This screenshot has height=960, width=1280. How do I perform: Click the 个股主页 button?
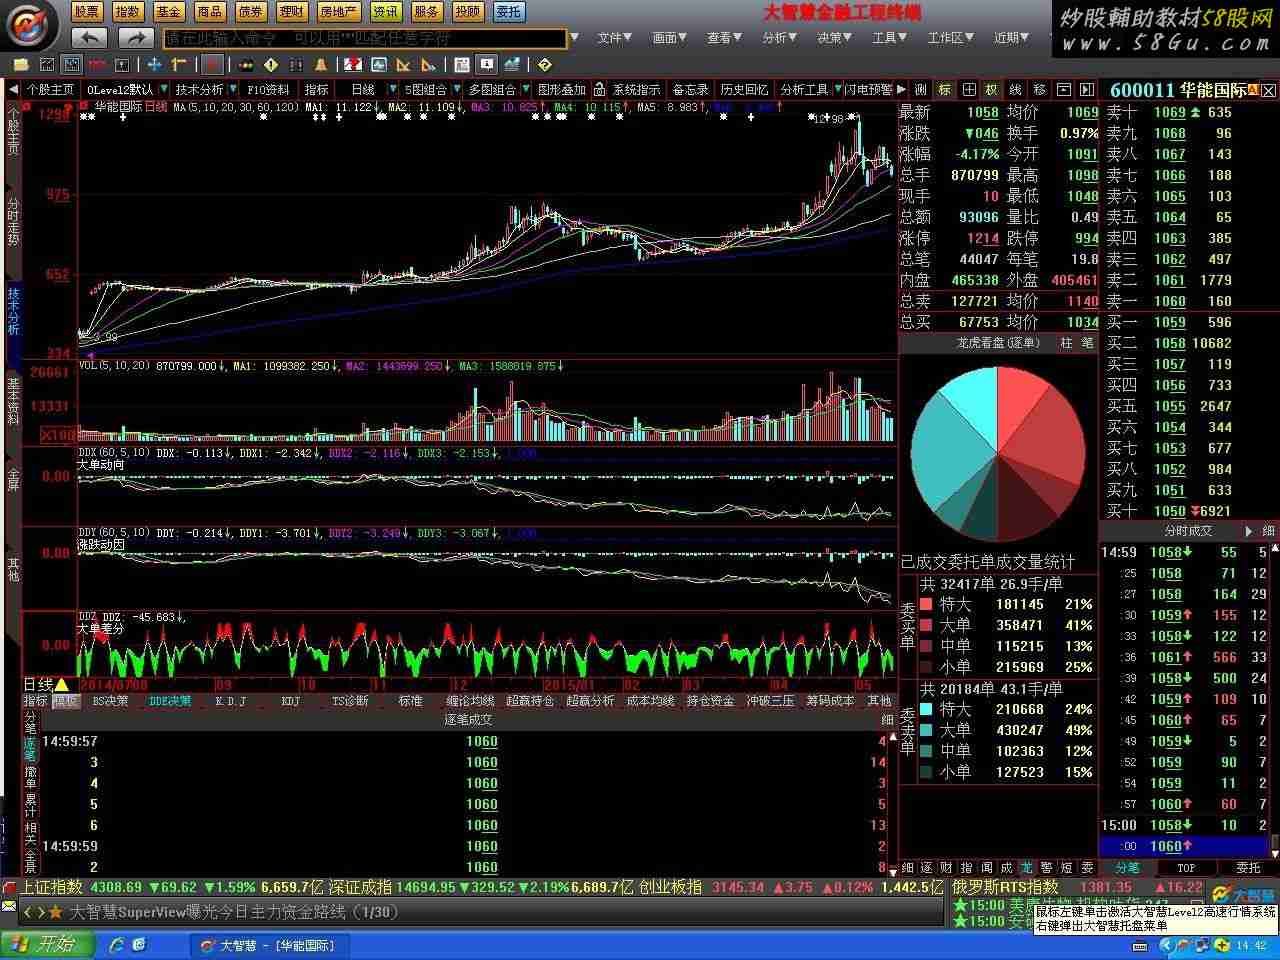click(x=50, y=90)
